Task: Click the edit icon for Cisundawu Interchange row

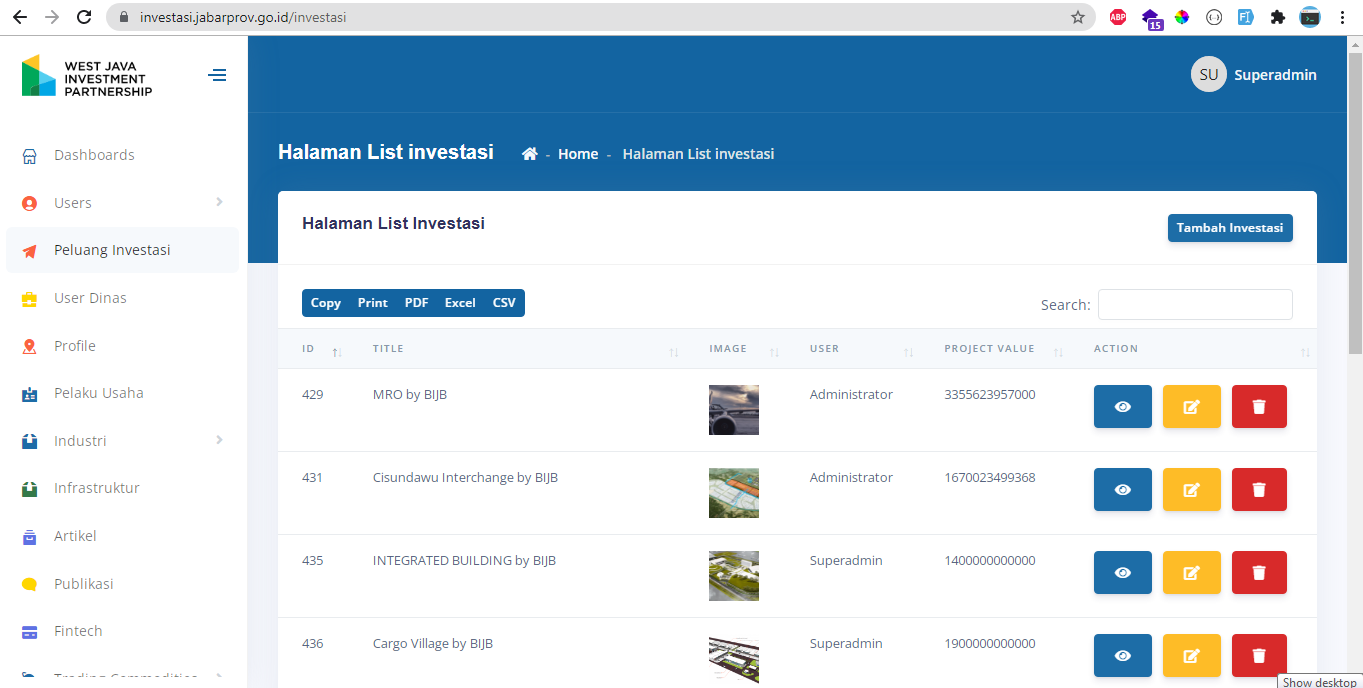Action: pos(1191,490)
